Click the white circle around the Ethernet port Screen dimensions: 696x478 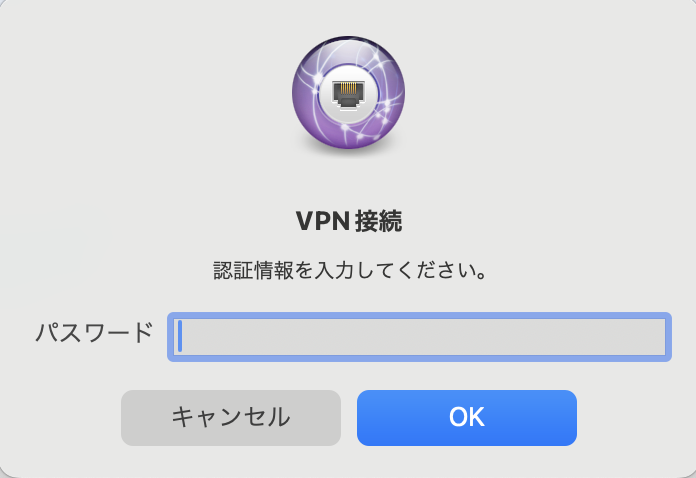tap(348, 94)
